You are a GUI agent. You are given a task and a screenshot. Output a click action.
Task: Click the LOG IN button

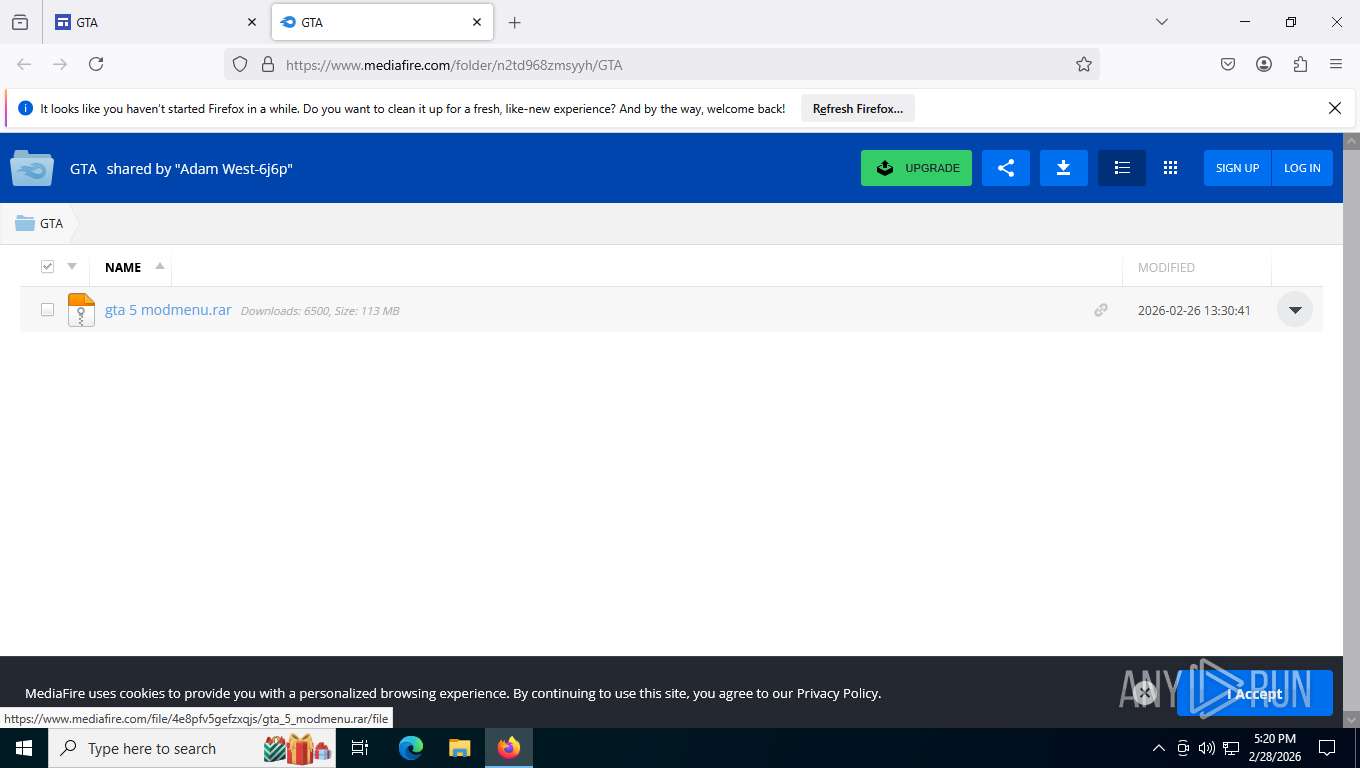1302,168
